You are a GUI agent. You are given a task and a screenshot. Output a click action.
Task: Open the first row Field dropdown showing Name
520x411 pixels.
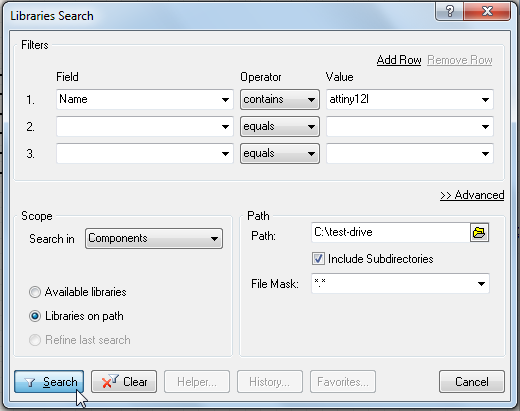(x=145, y=99)
